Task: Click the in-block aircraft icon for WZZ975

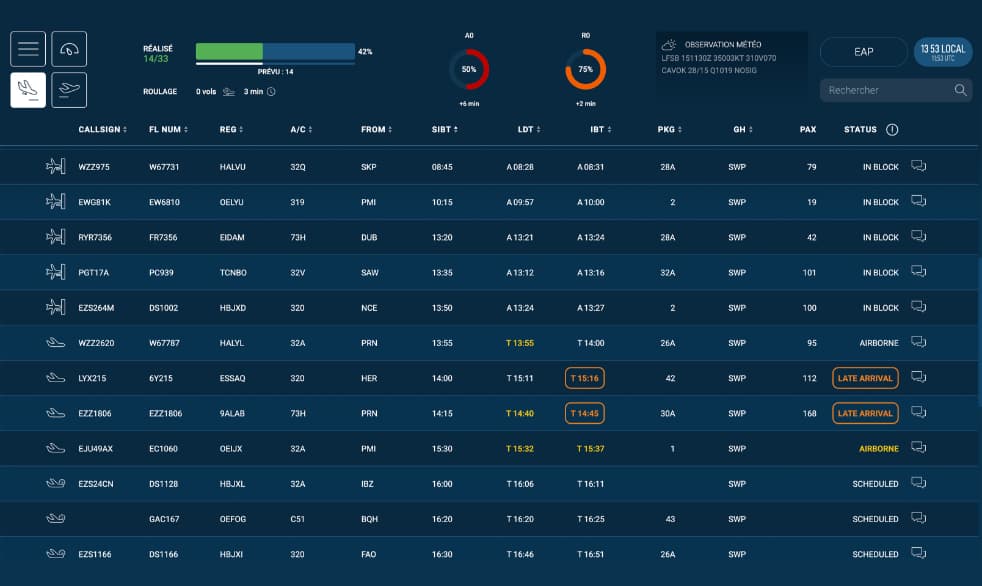Action: pos(56,167)
